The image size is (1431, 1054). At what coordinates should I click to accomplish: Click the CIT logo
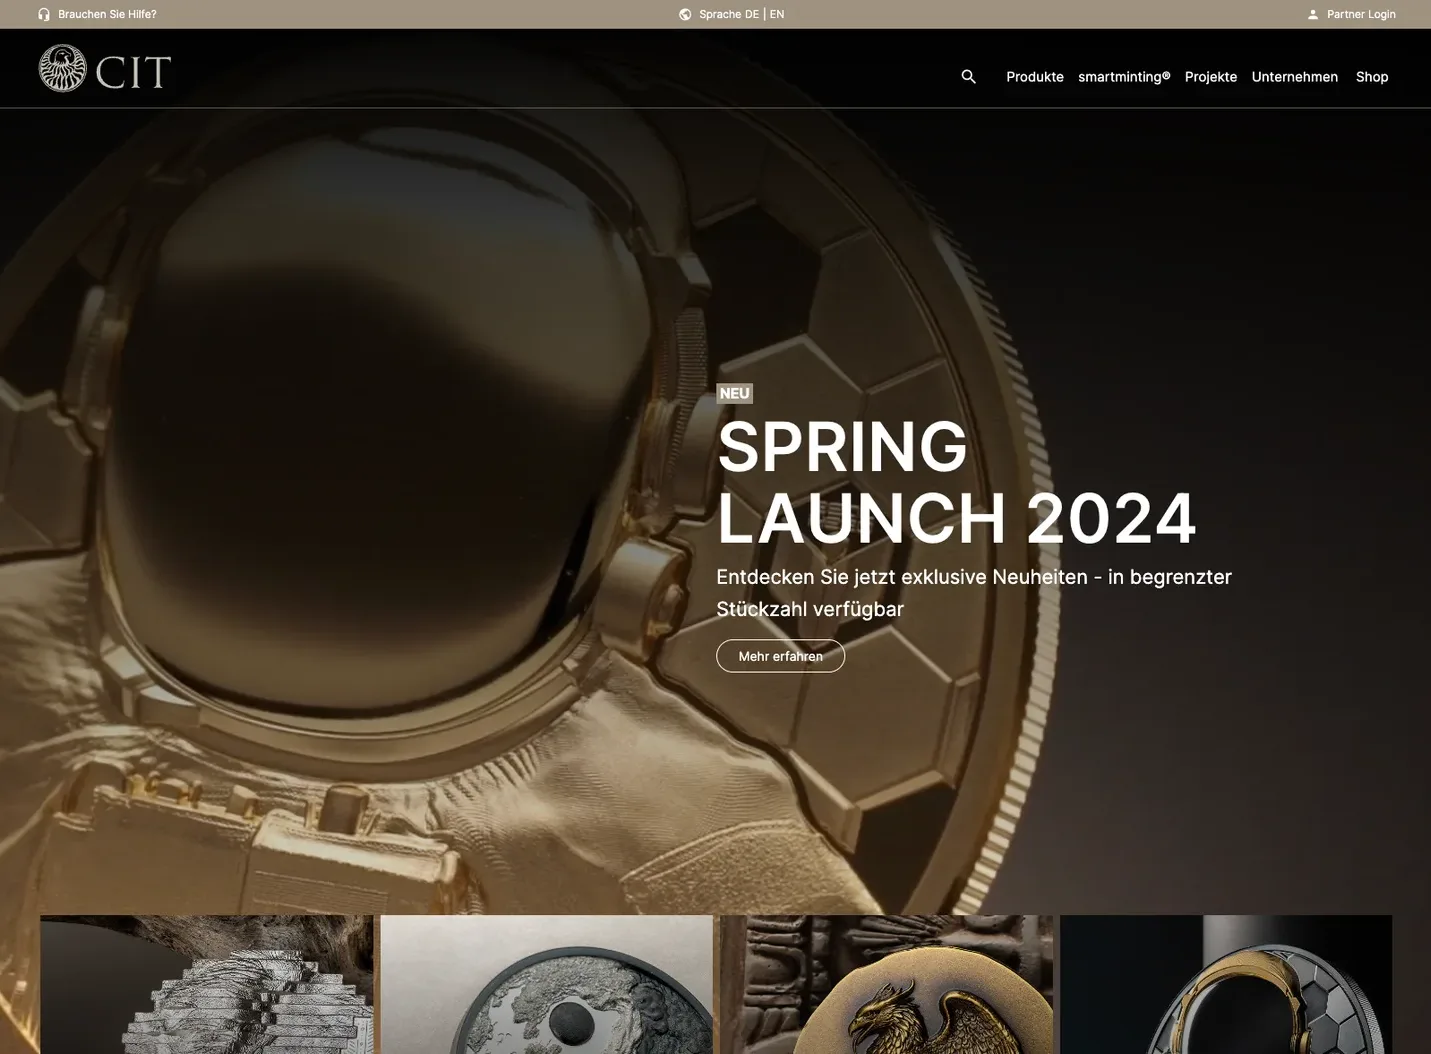click(x=105, y=69)
